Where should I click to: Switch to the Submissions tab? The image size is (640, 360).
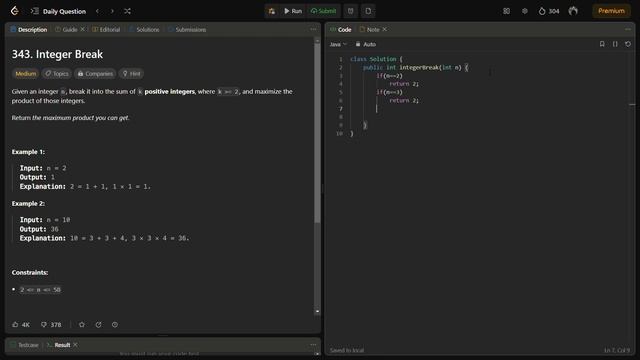[x=187, y=29]
